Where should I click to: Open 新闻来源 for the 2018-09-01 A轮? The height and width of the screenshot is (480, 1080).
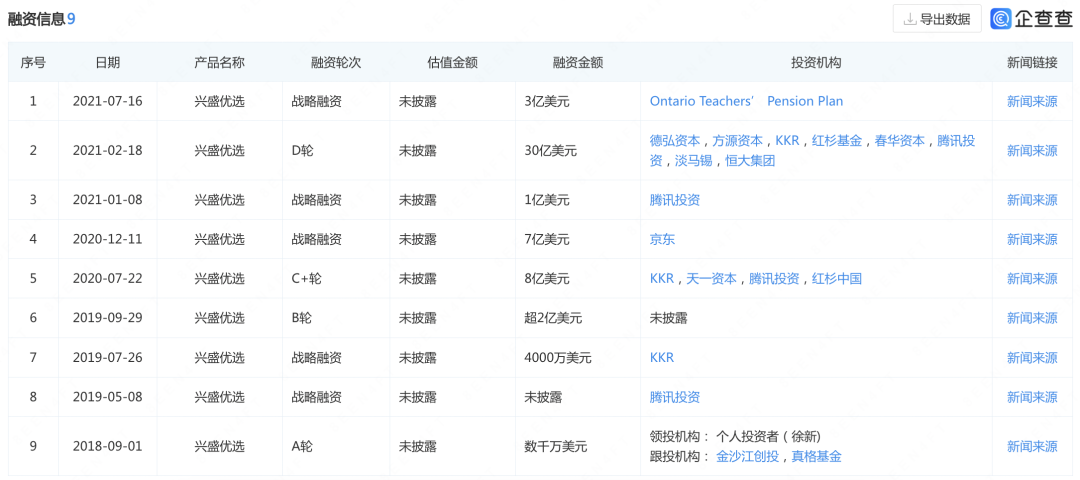[x=1031, y=446]
